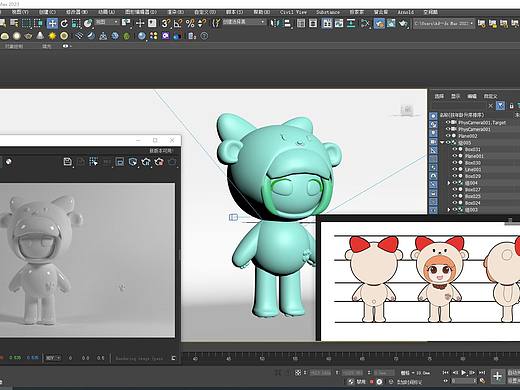Open the Mirror tool

tap(275, 23)
